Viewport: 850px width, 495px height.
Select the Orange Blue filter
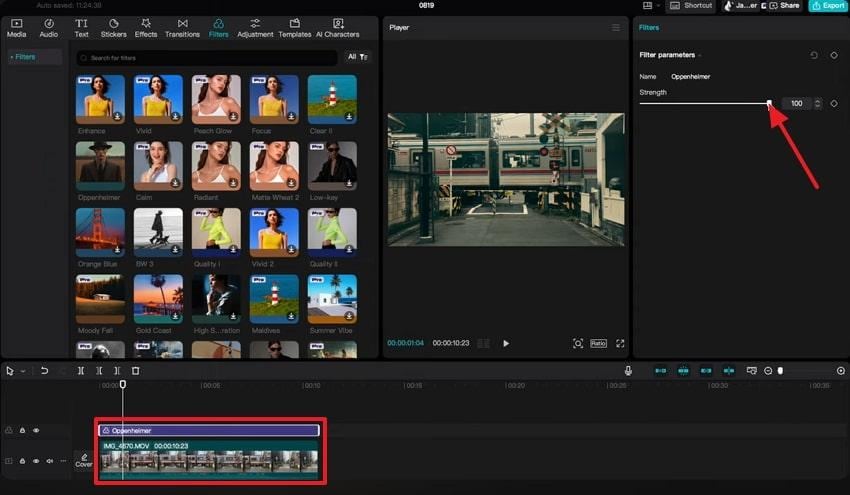pyautogui.click(x=100, y=233)
